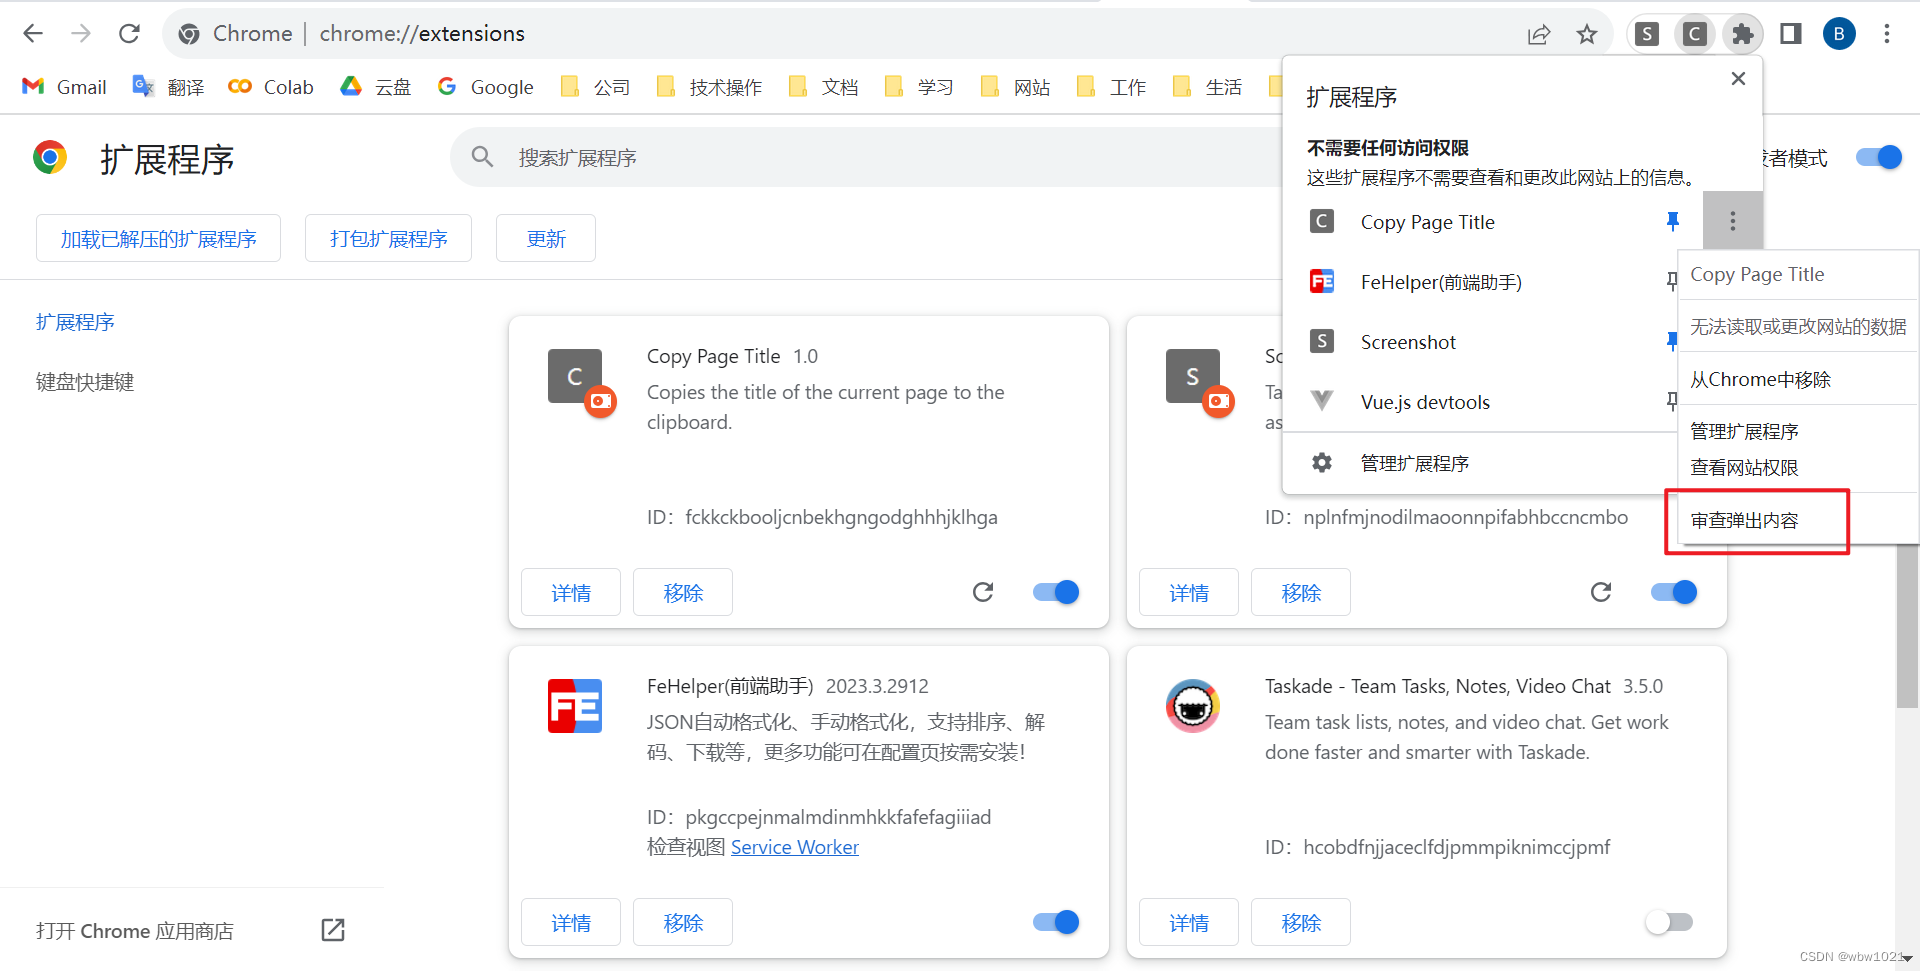This screenshot has width=1920, height=971.
Task: Expand the 技术操作 bookmark folder
Action: click(x=709, y=87)
